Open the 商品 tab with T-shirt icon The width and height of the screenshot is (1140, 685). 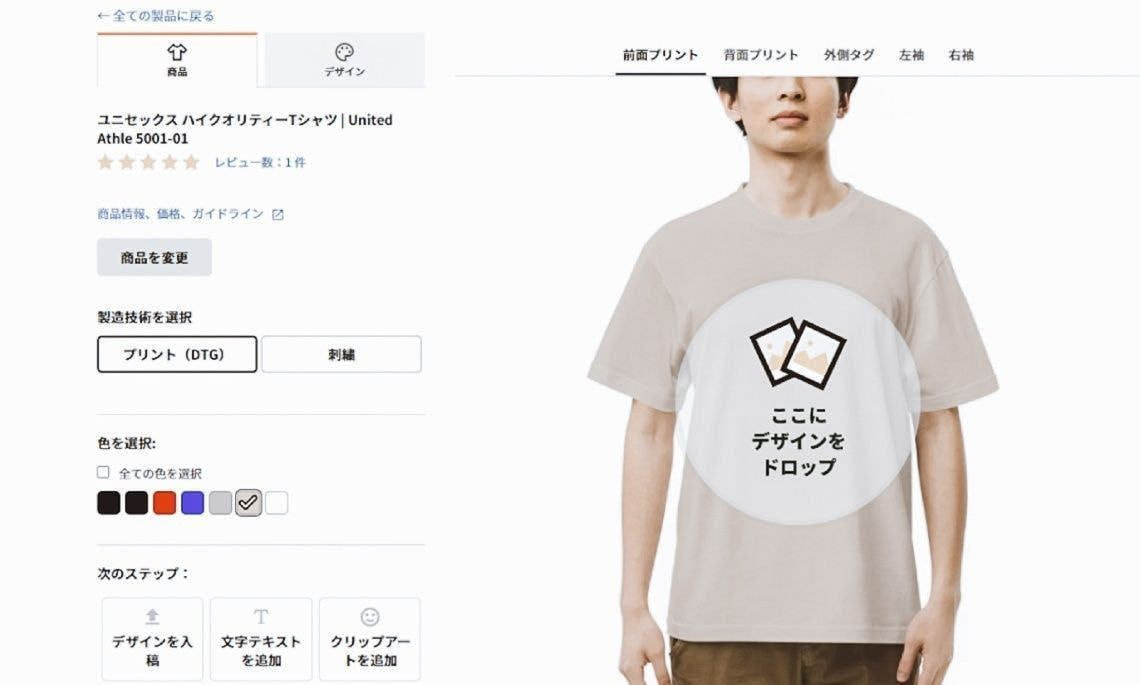pos(177,60)
